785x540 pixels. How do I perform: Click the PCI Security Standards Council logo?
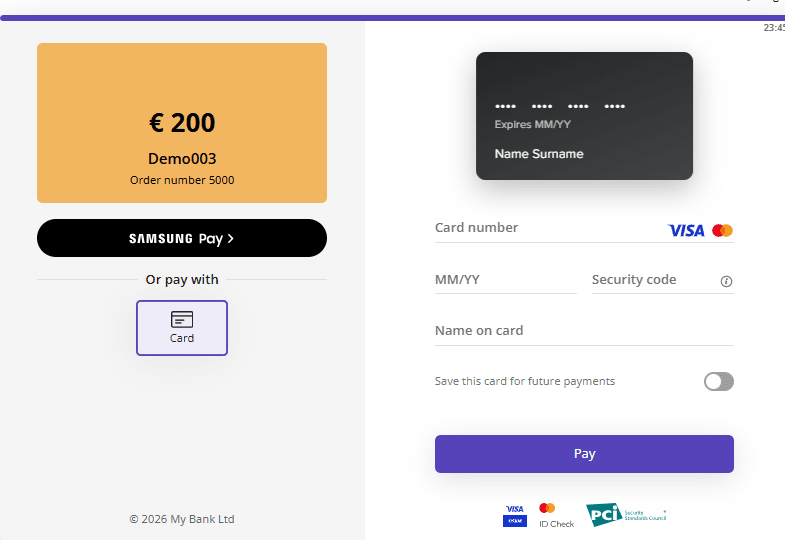pos(624,515)
